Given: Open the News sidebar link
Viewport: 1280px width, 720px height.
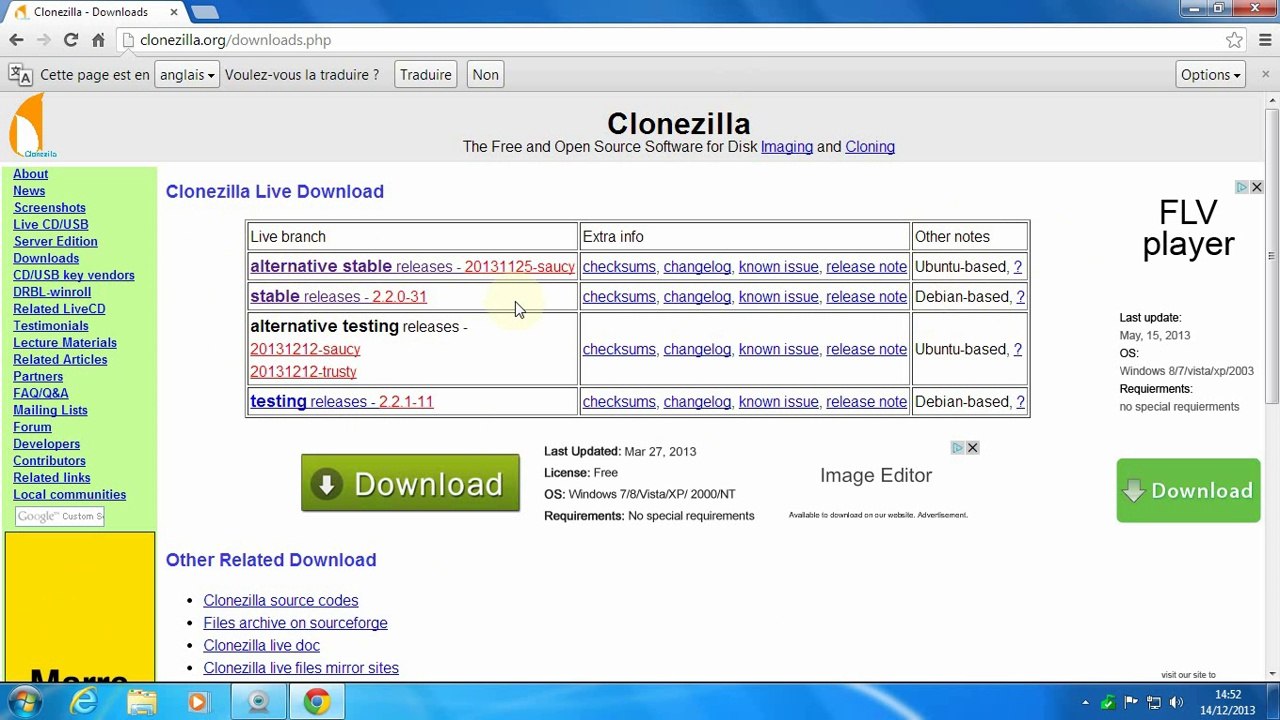Looking at the screenshot, I should click(x=29, y=191).
